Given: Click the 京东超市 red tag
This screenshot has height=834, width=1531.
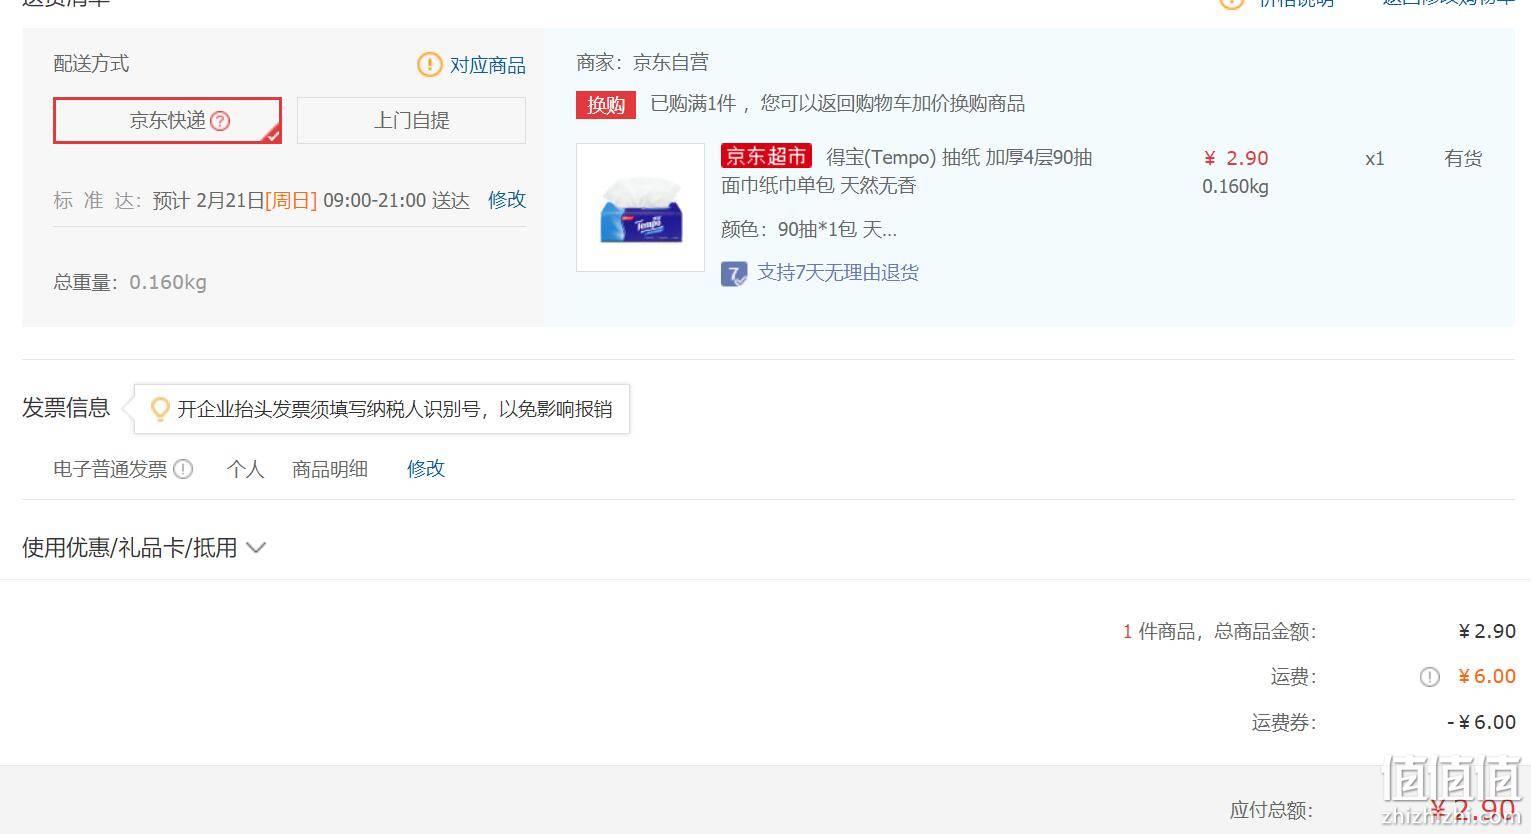Looking at the screenshot, I should (766, 156).
